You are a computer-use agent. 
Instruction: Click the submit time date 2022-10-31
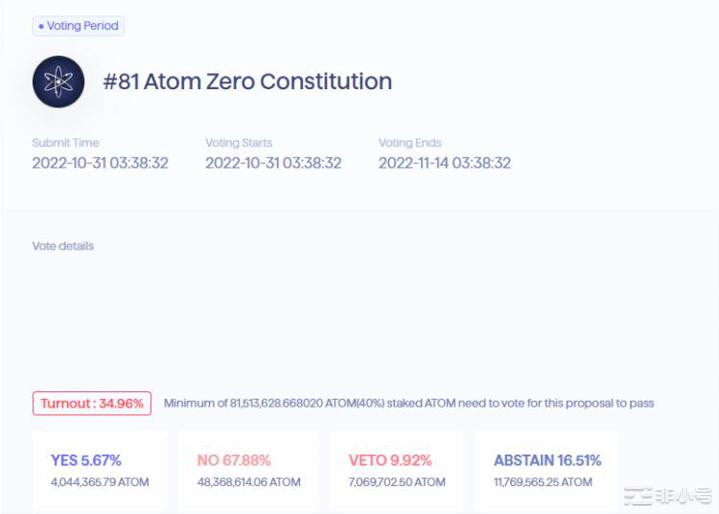(x=100, y=163)
